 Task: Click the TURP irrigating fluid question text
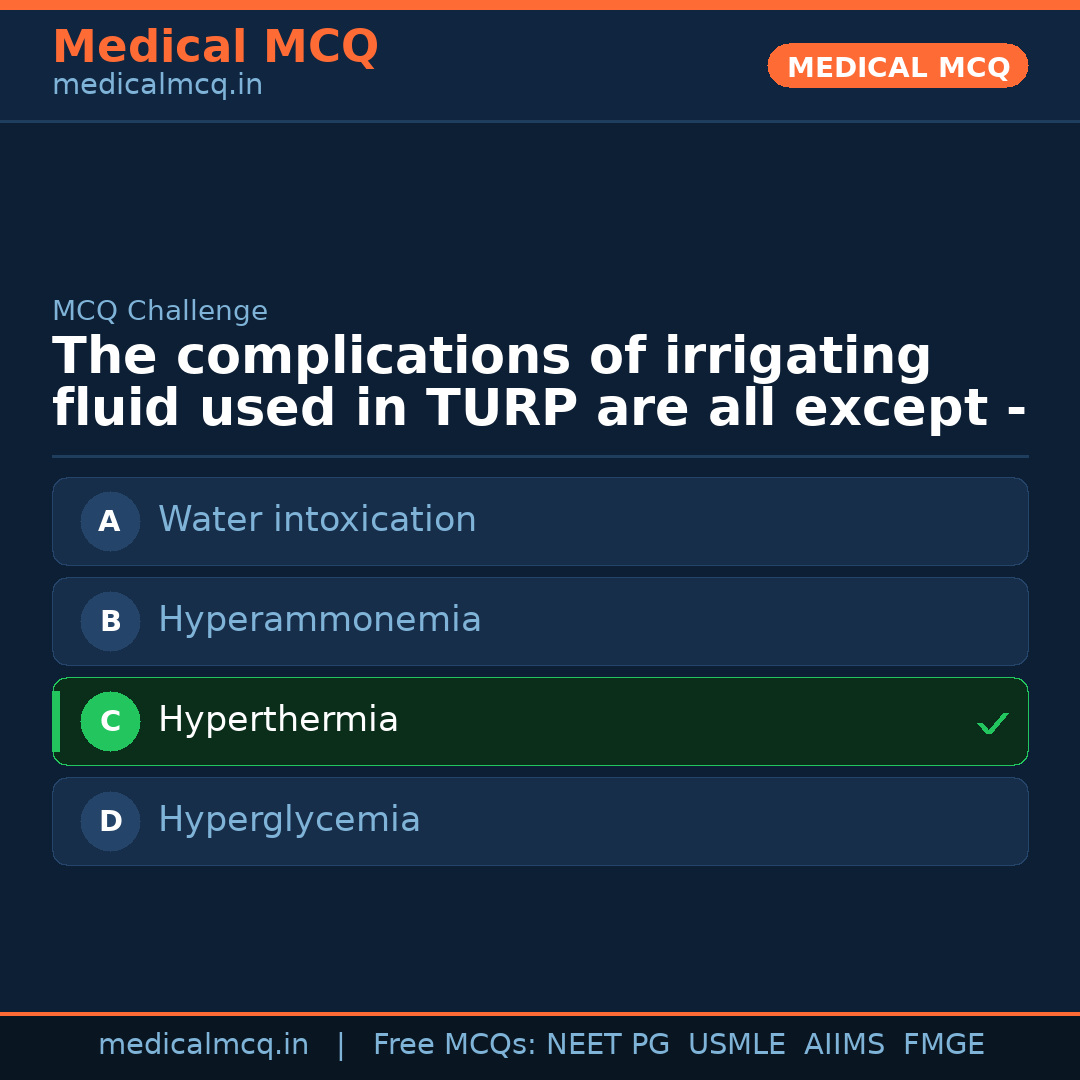tap(539, 383)
